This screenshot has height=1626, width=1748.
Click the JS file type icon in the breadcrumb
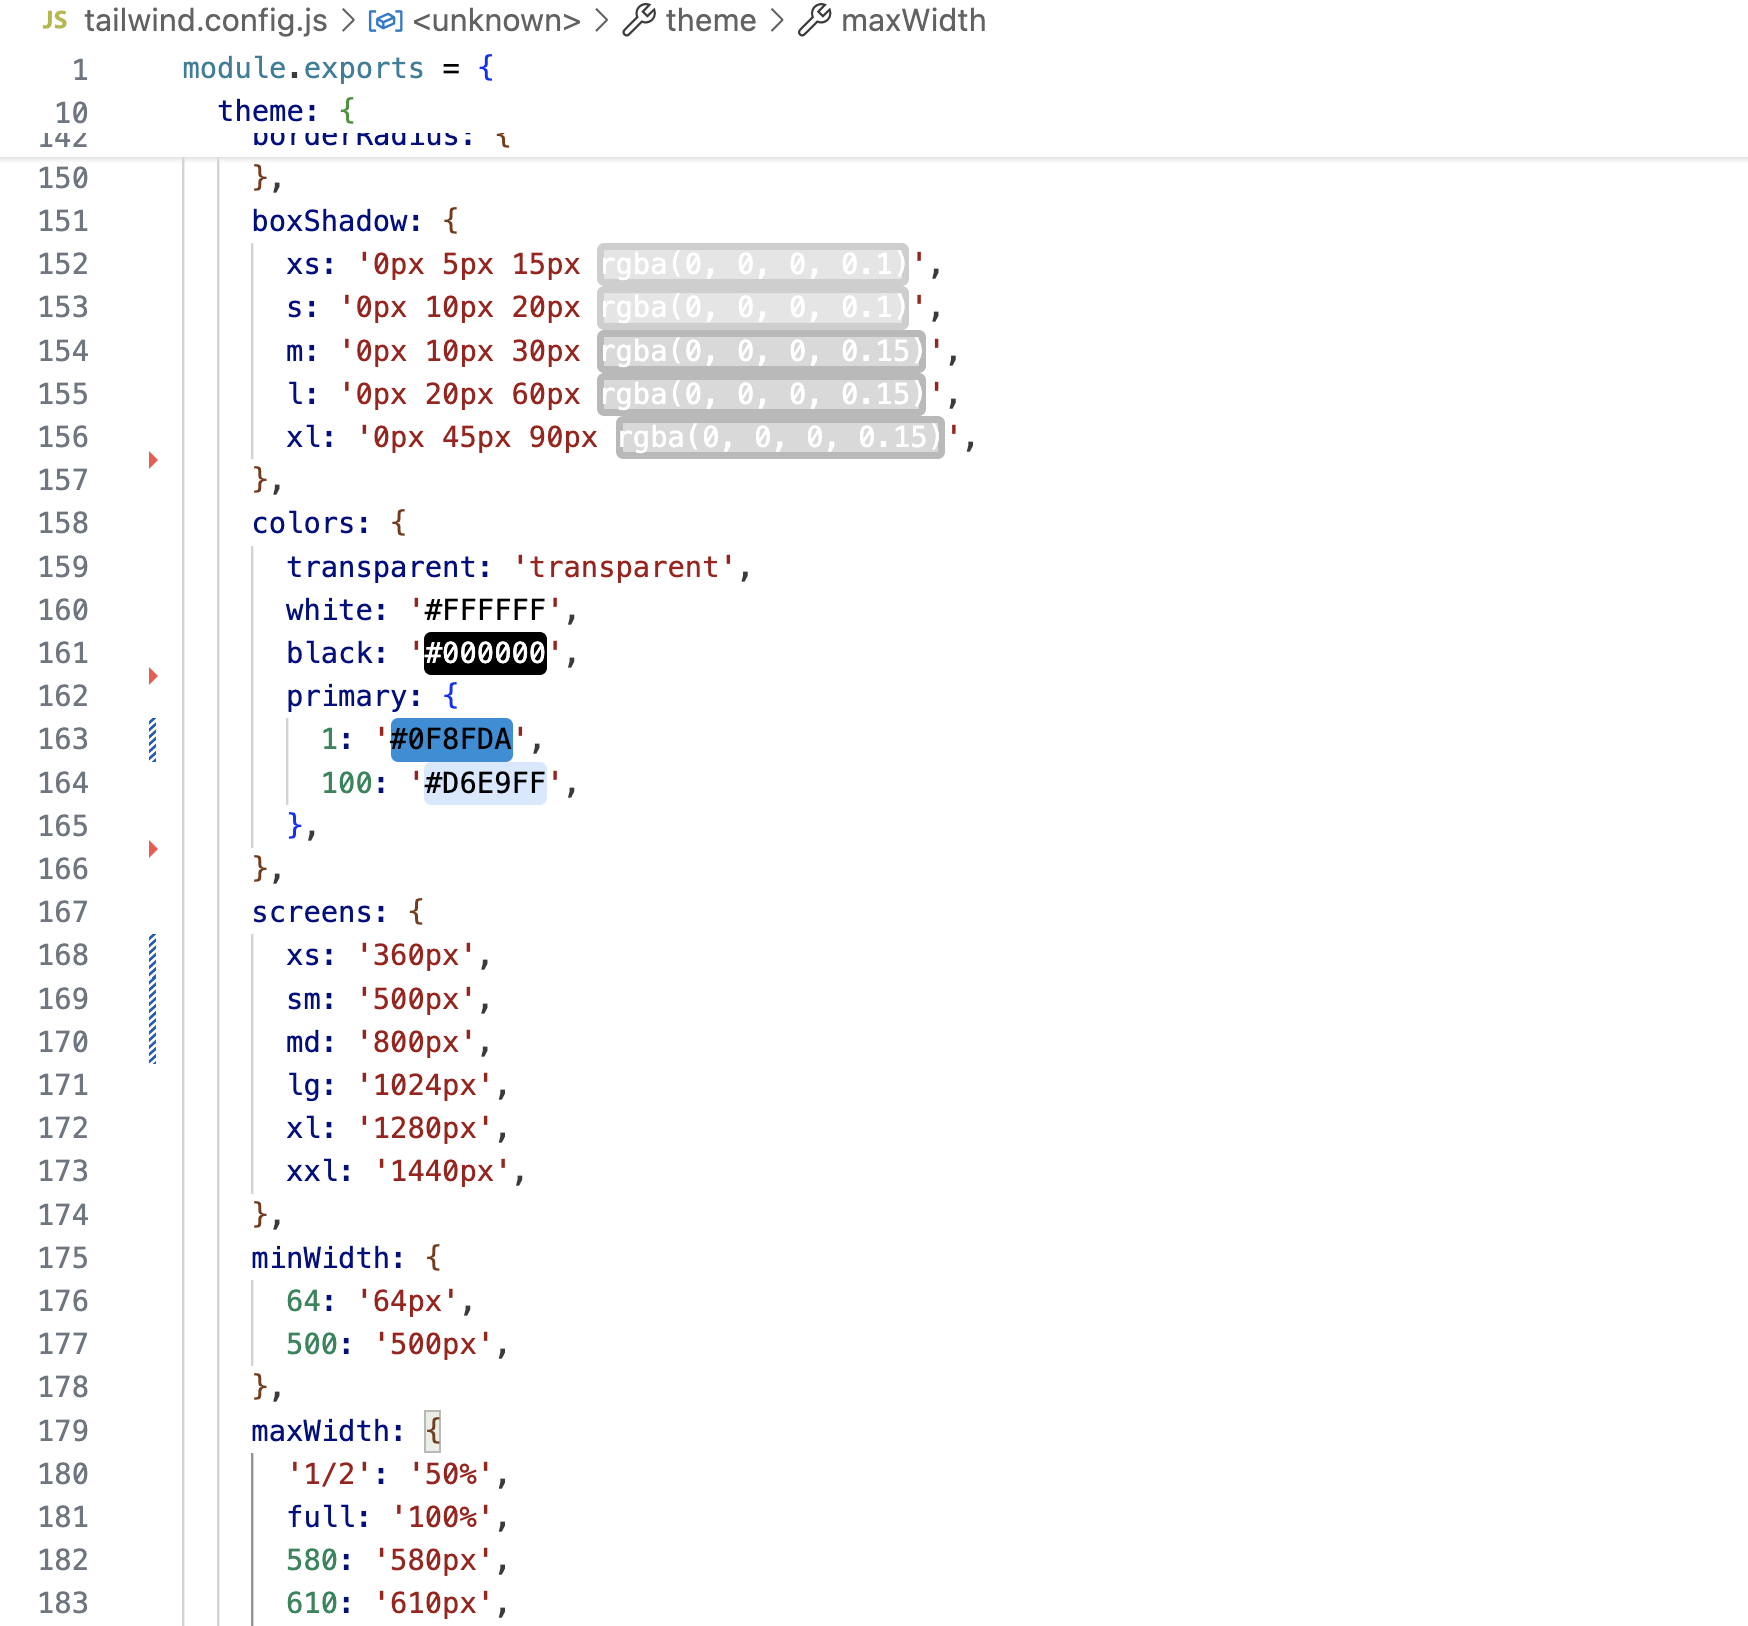tap(55, 19)
